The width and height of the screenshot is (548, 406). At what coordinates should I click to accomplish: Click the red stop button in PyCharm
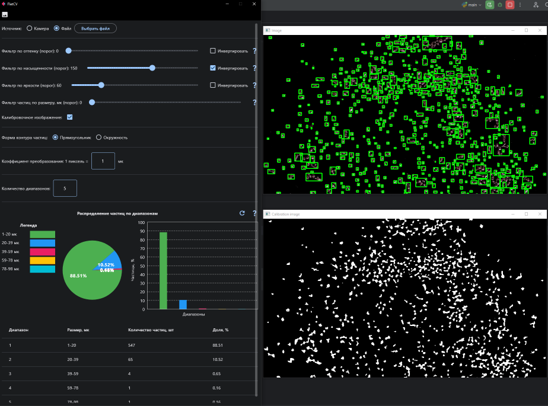pos(510,5)
